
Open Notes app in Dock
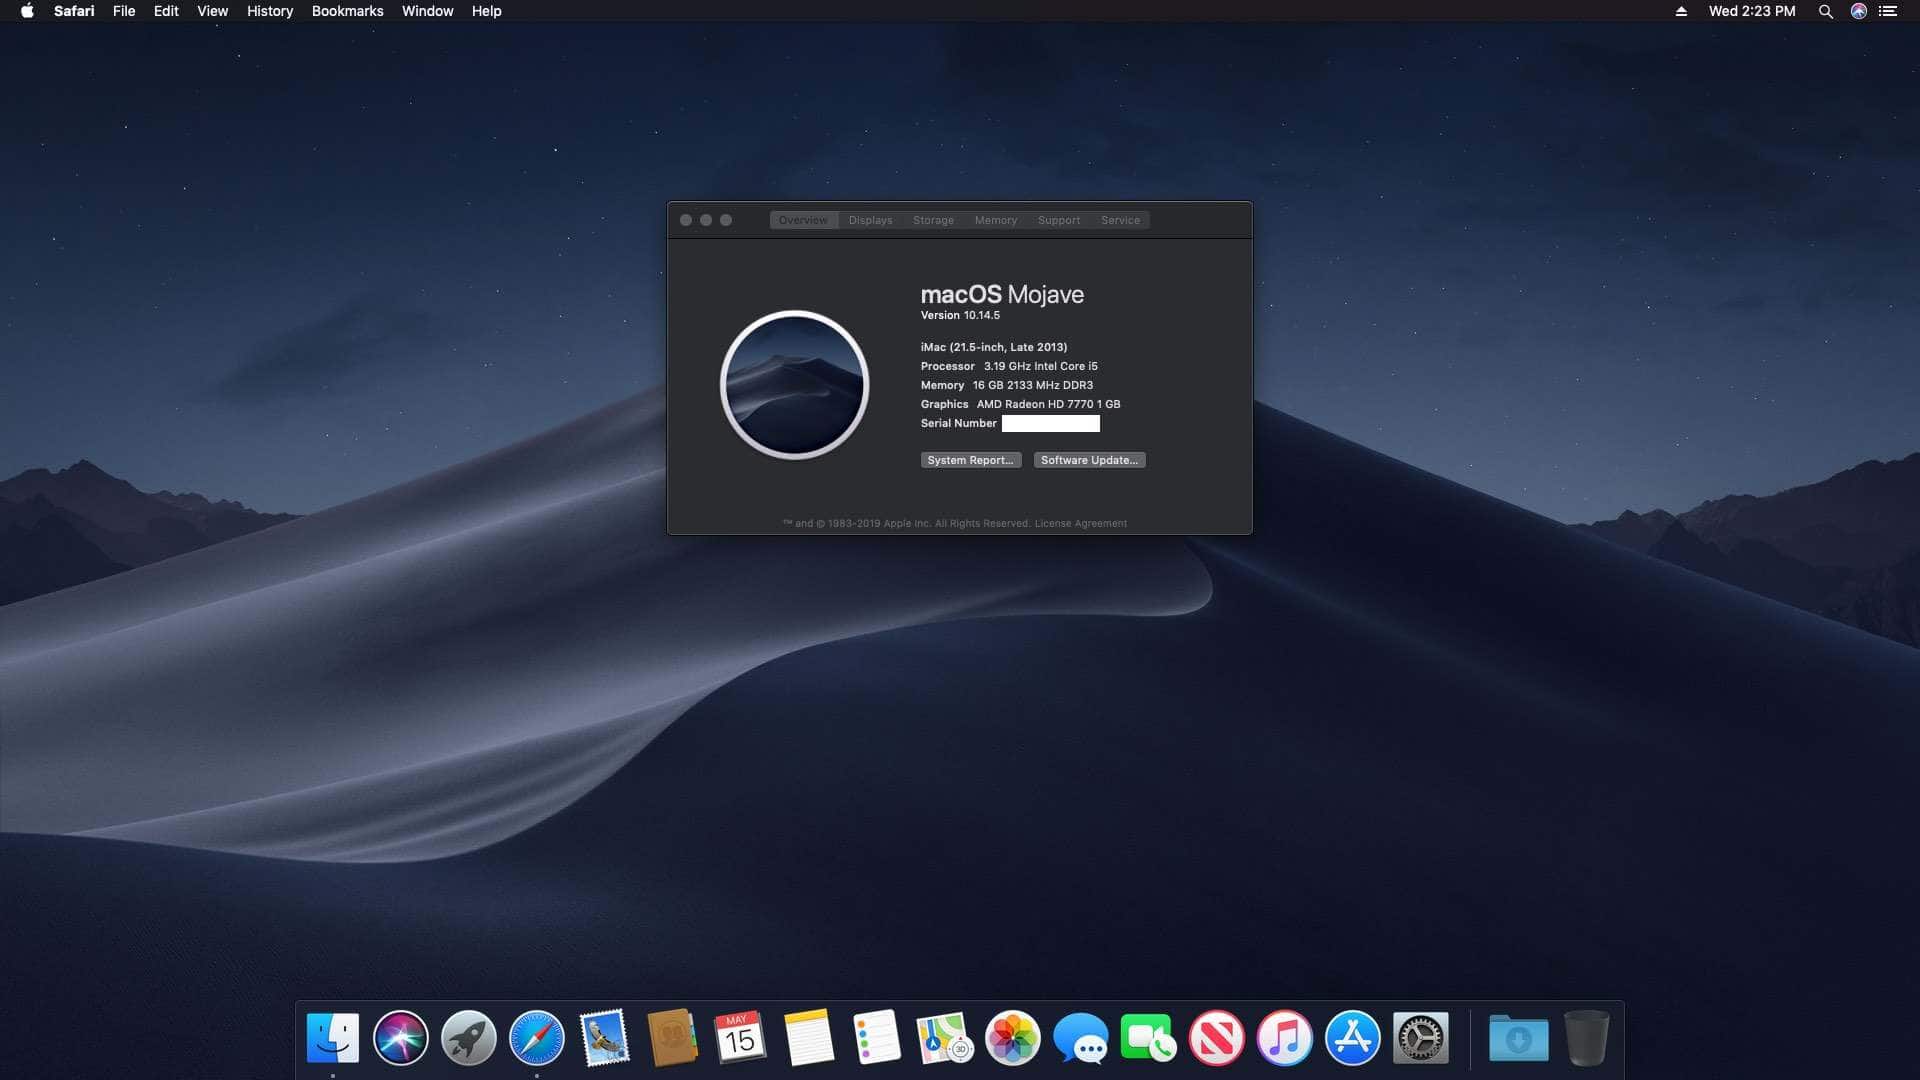pos(808,1038)
